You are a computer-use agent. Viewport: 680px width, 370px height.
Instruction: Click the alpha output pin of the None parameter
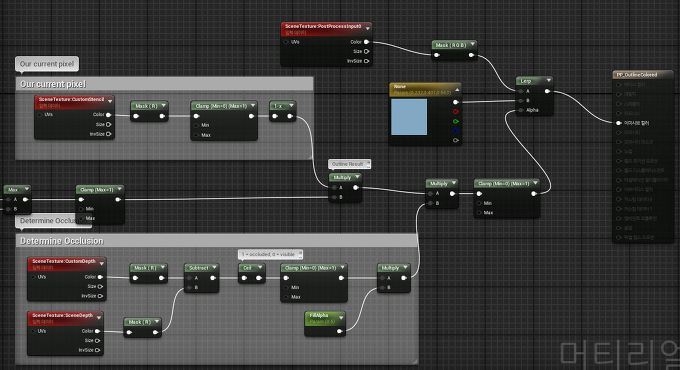(x=455, y=140)
